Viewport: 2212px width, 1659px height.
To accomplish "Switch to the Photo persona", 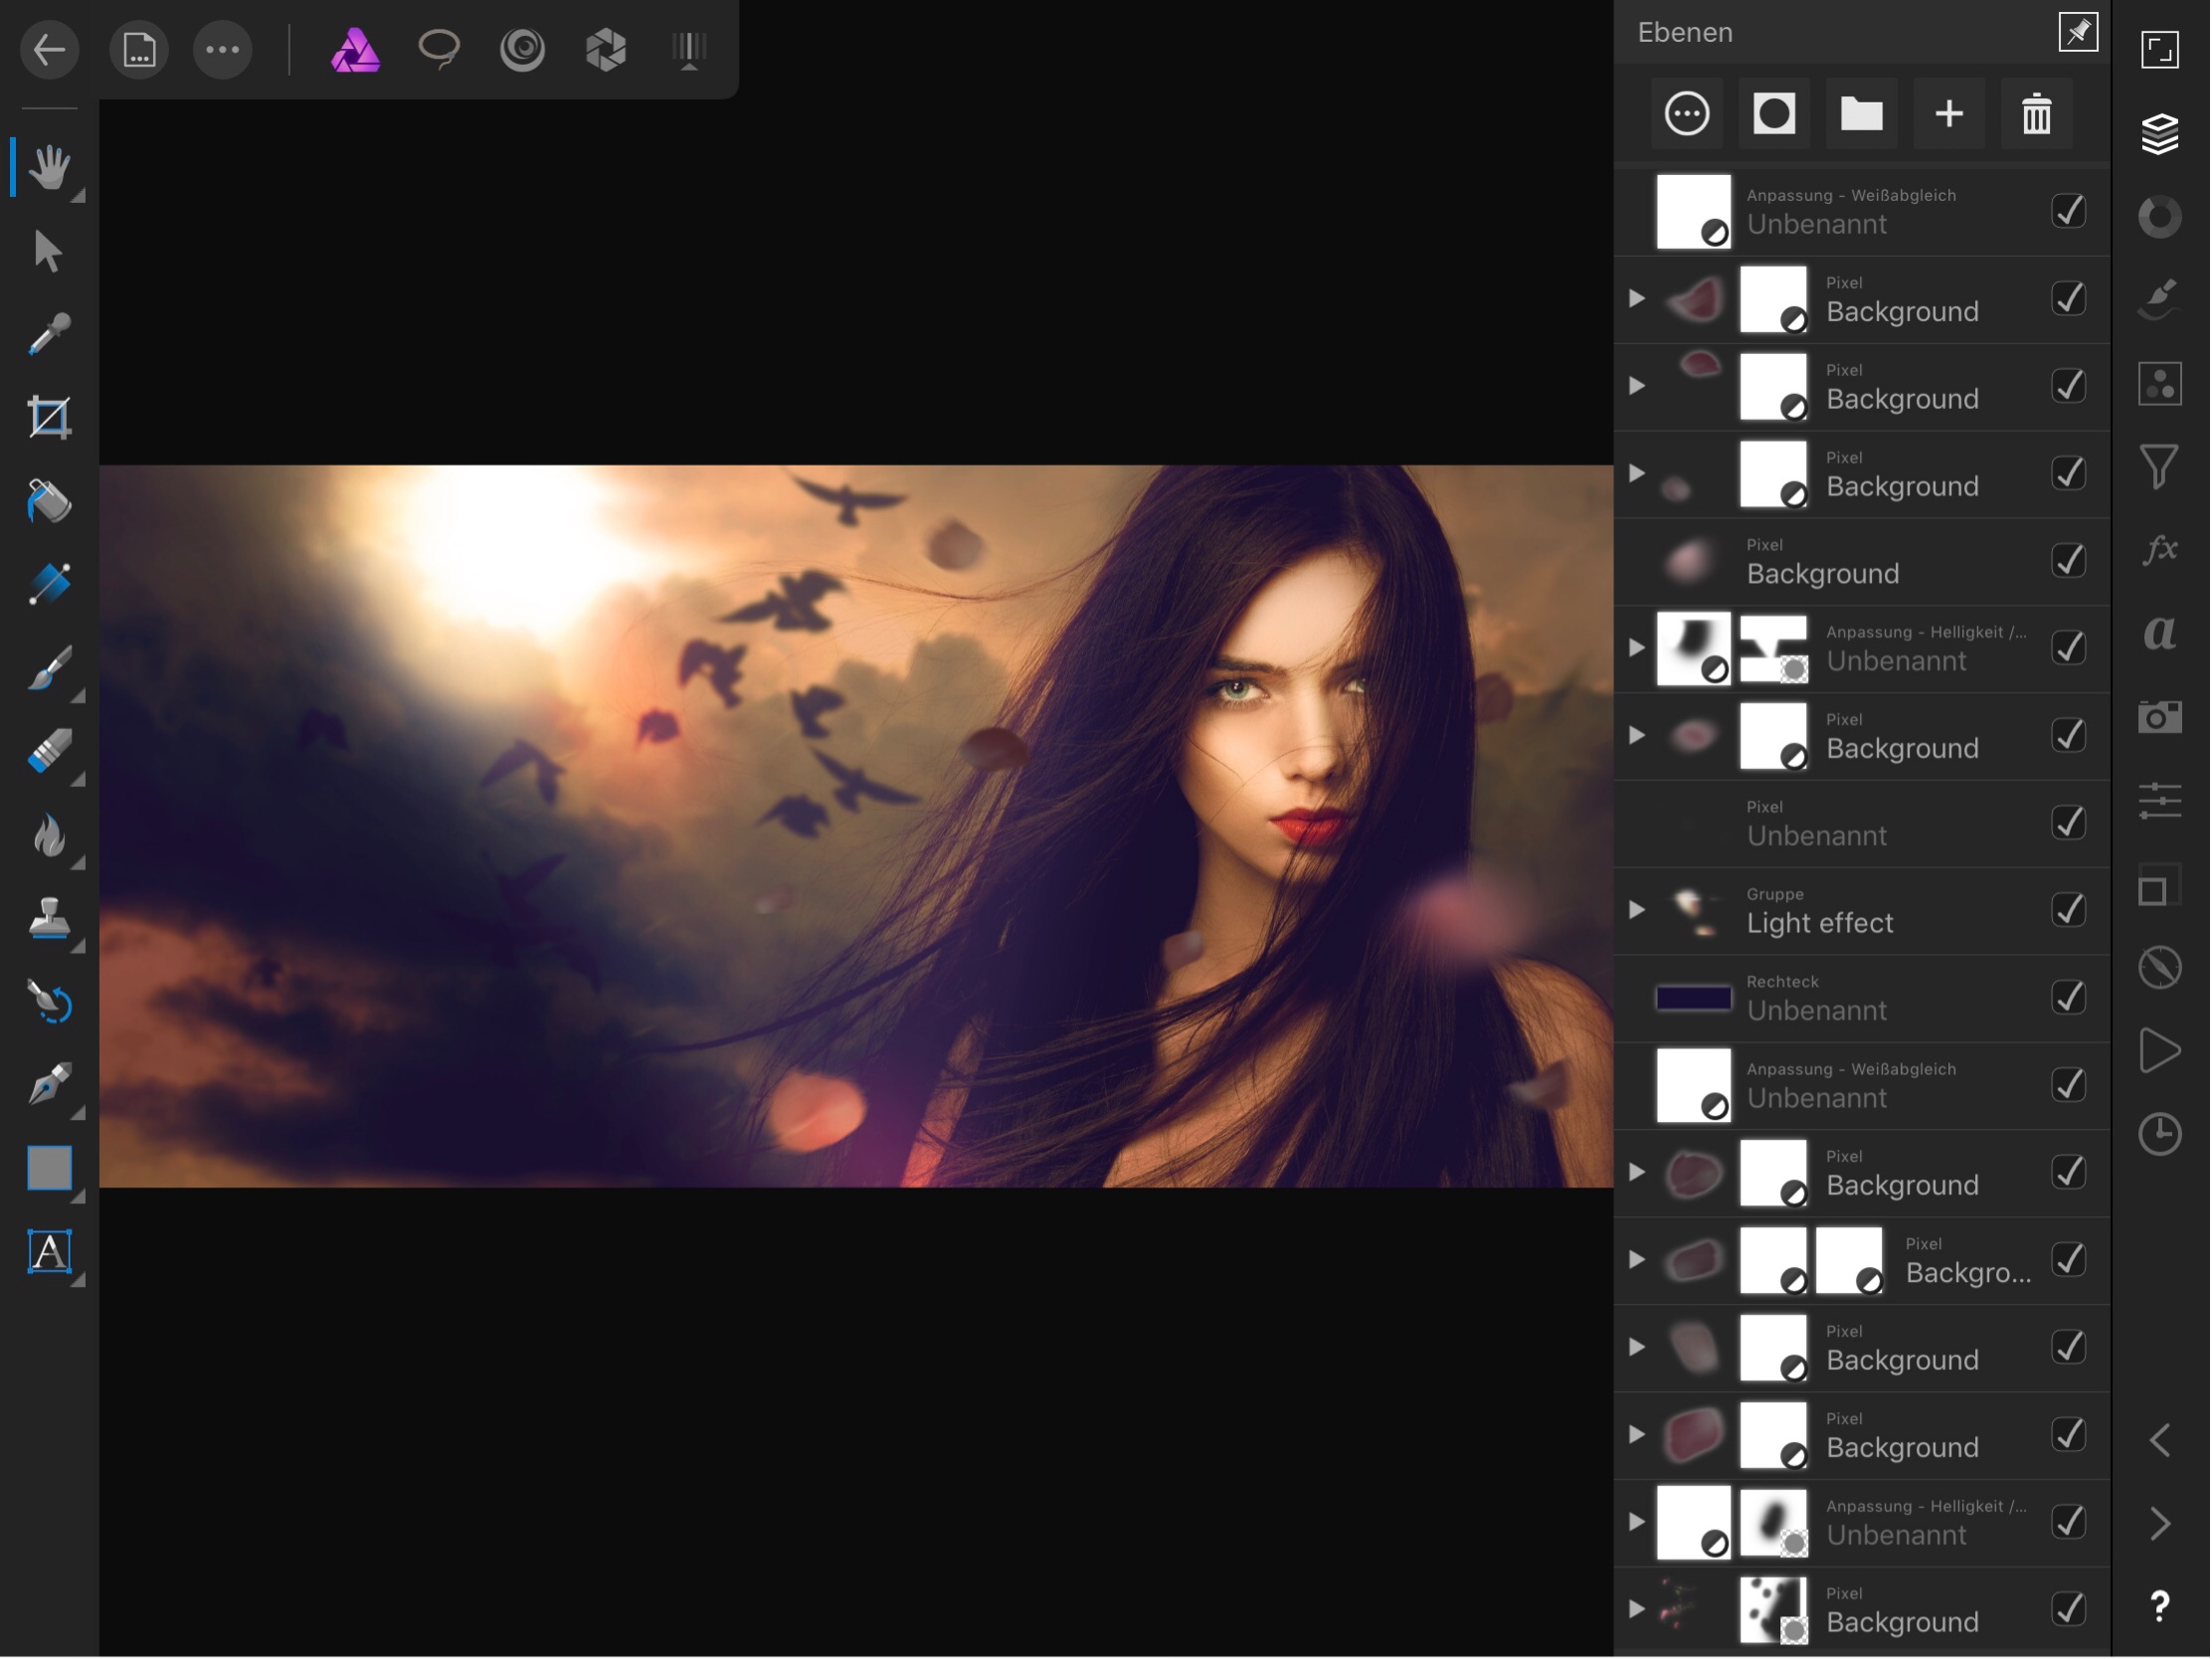I will click(355, 49).
